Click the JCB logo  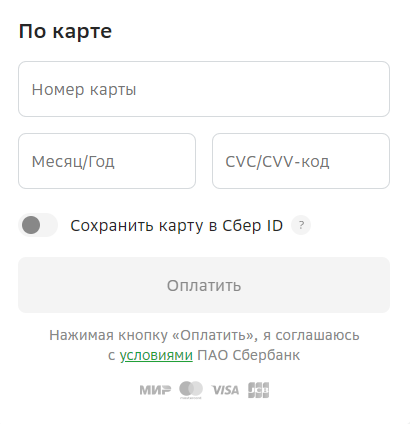(x=258, y=390)
